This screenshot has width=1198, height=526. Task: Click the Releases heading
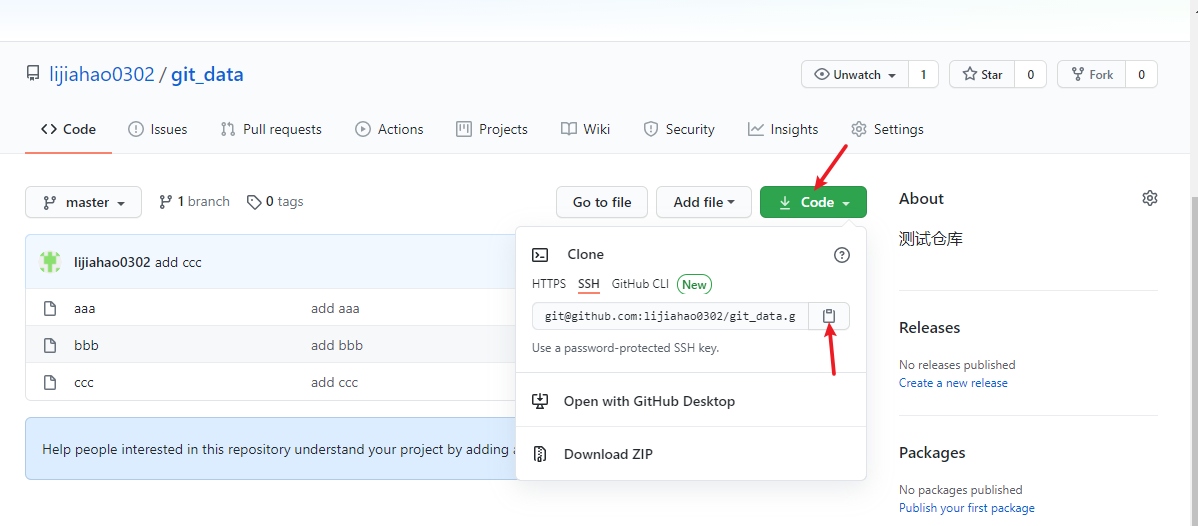click(930, 327)
